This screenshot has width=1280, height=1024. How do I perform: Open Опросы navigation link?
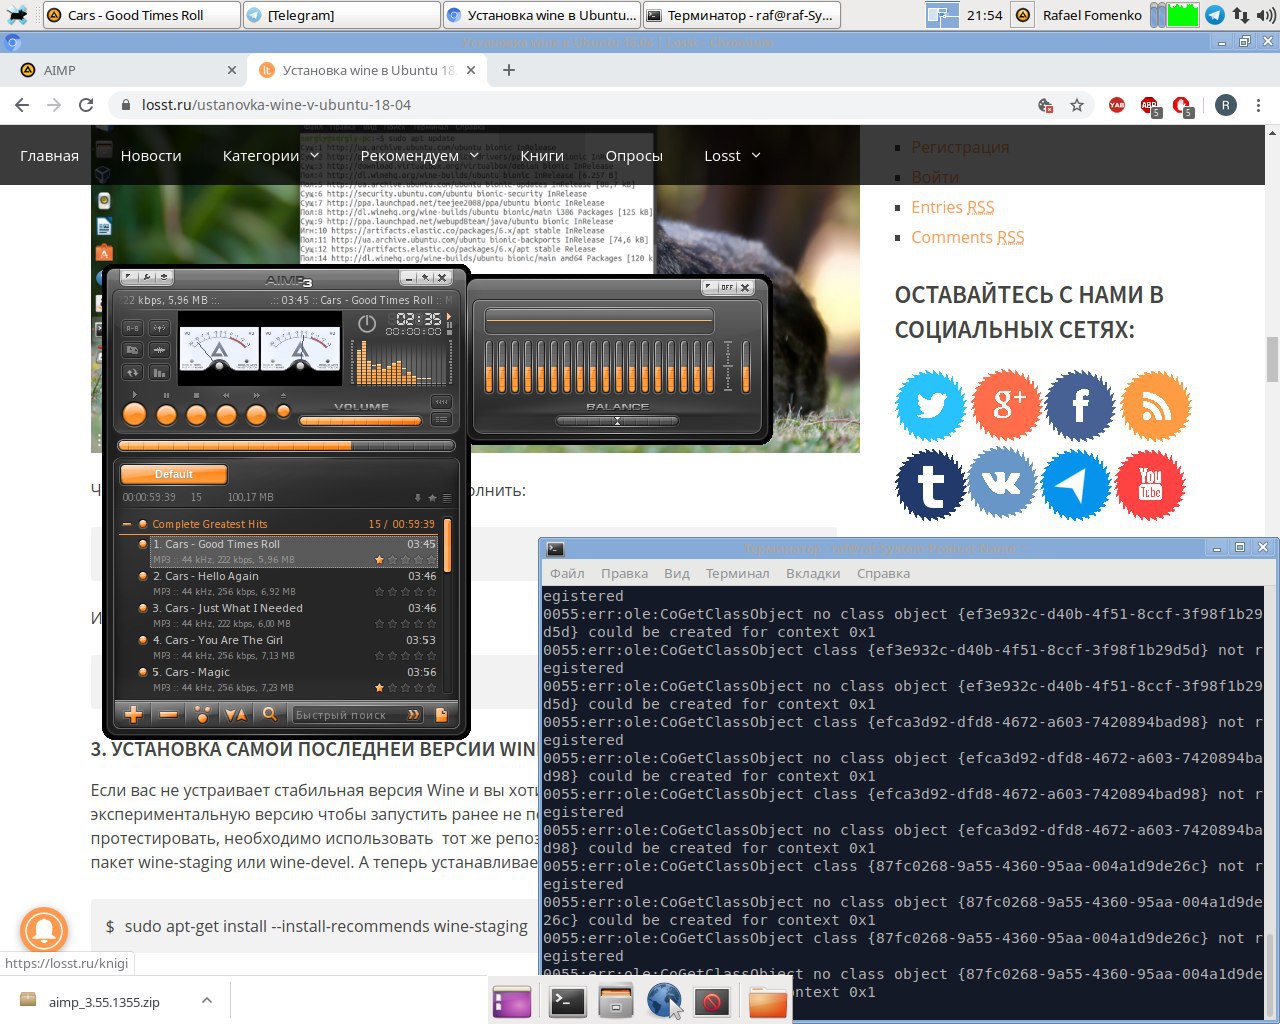pos(634,155)
